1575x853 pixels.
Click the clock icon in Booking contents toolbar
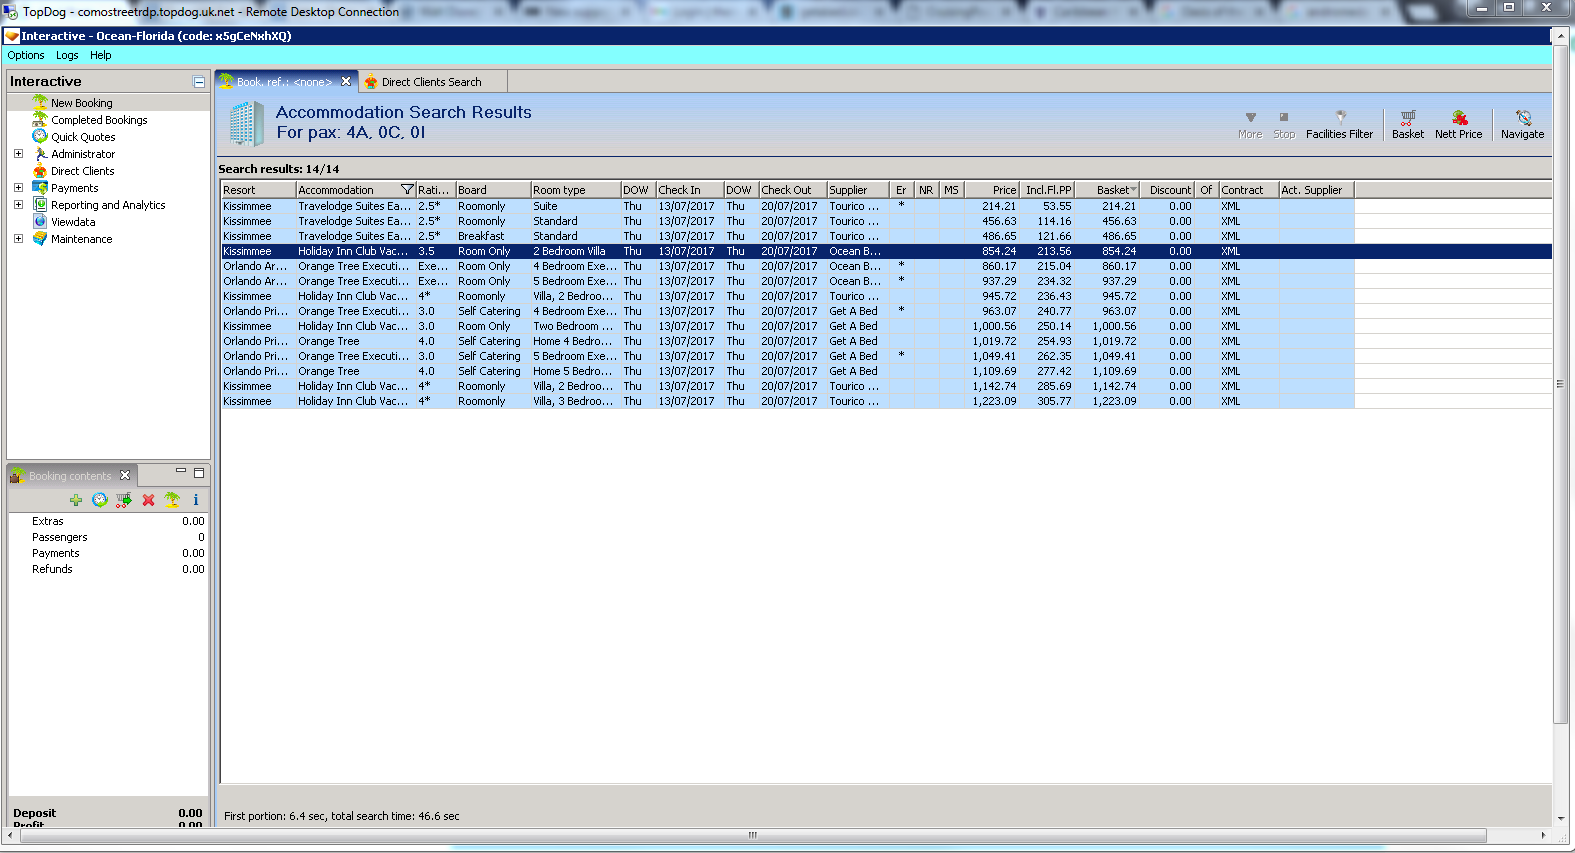pos(100,500)
